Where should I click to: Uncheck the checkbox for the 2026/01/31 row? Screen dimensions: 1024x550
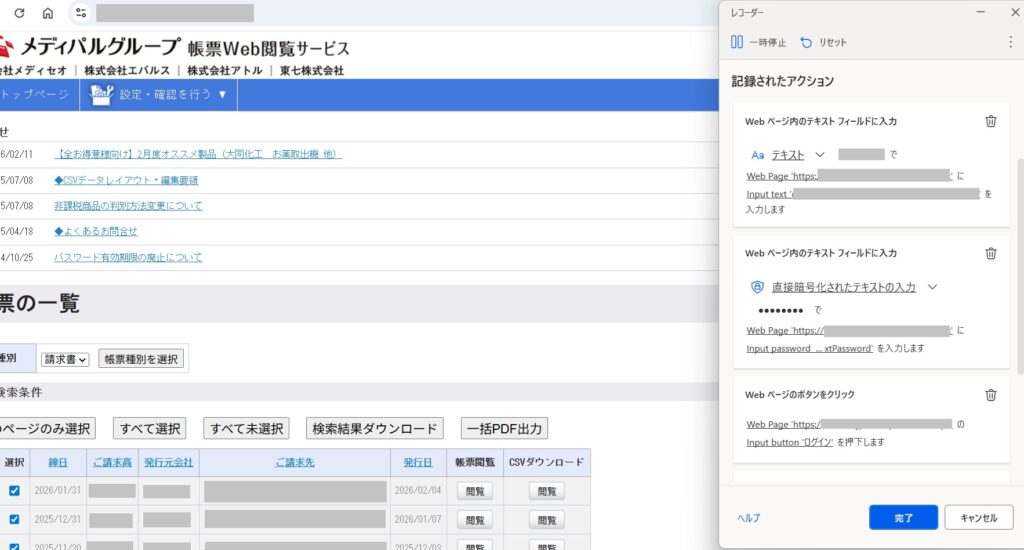pyautogui.click(x=14, y=491)
